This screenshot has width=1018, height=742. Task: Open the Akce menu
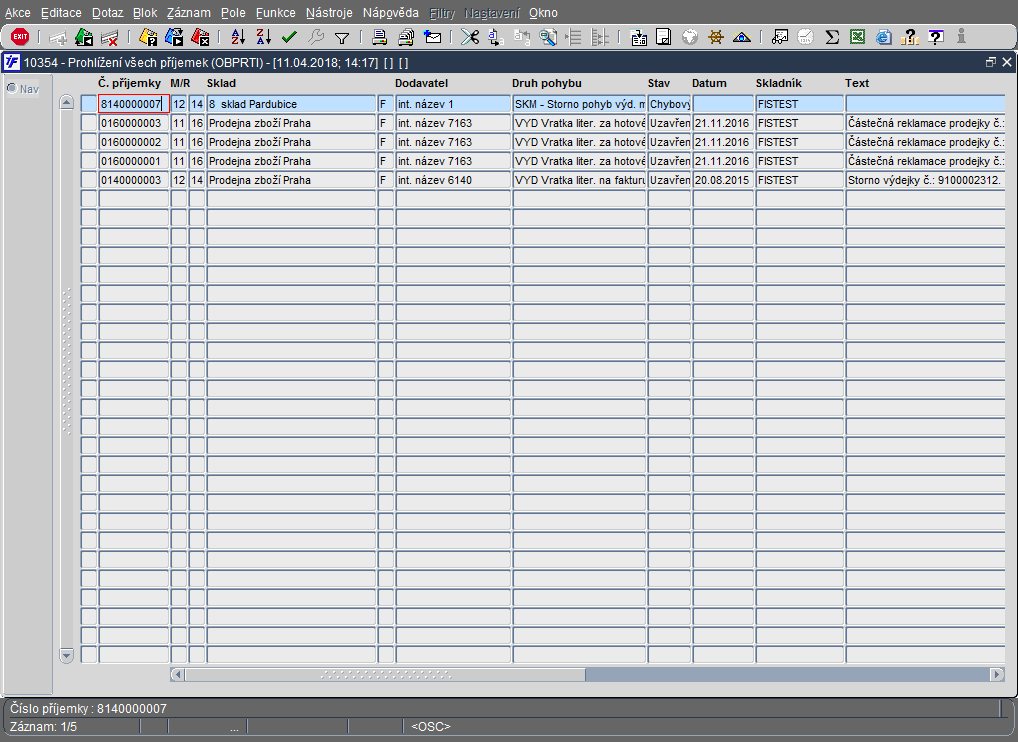[x=18, y=13]
